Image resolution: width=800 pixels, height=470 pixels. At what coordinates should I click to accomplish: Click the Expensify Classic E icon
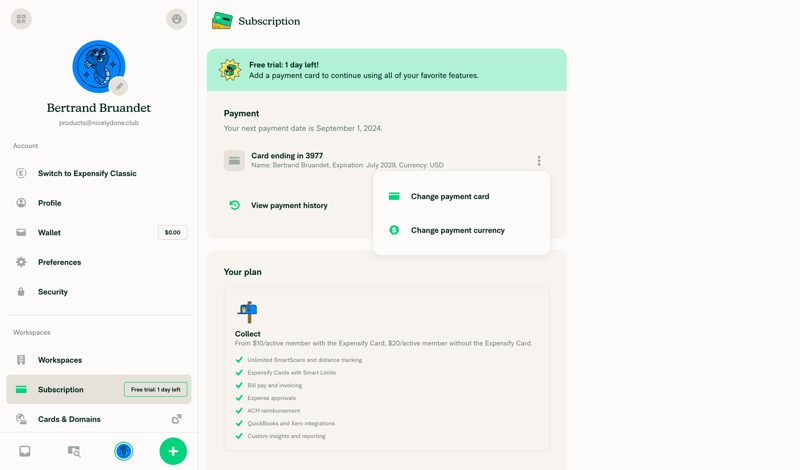21,174
